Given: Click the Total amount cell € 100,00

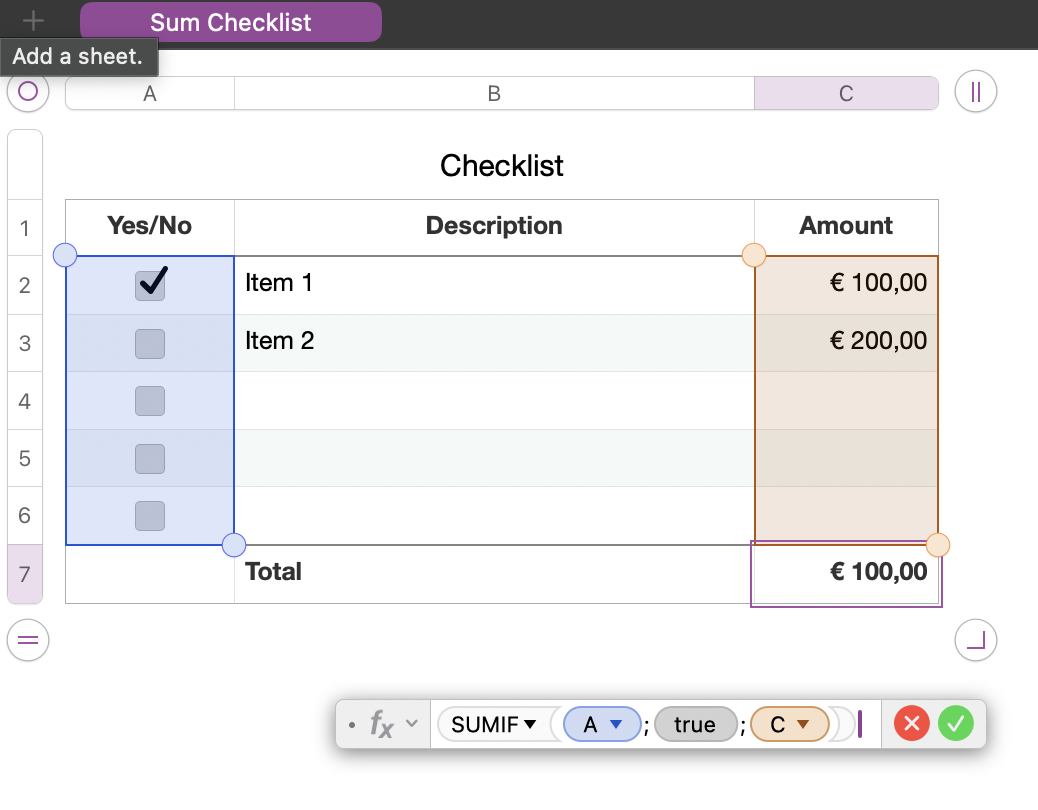Looking at the screenshot, I should click(x=846, y=573).
